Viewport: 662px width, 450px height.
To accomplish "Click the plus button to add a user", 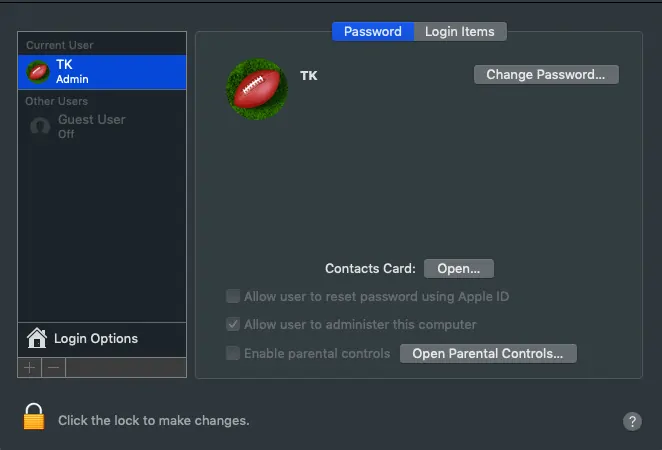I will coord(30,367).
